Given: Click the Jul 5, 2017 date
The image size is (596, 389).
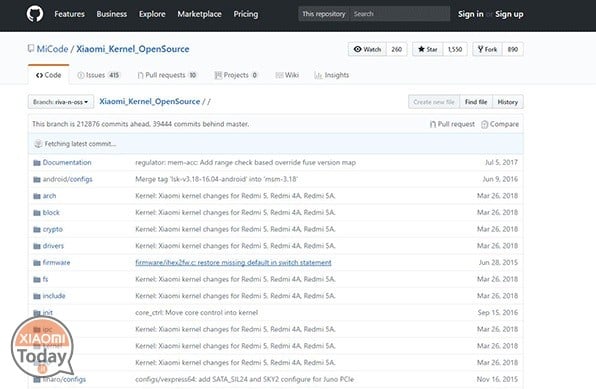Looking at the screenshot, I should [x=501, y=162].
